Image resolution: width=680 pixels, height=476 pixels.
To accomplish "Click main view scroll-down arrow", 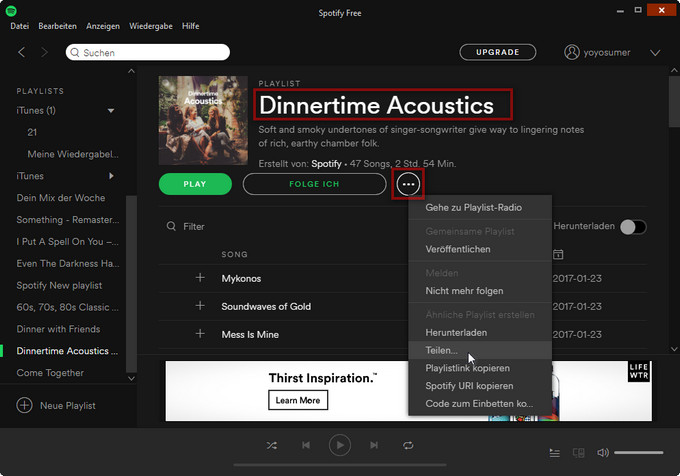I will point(674,349).
